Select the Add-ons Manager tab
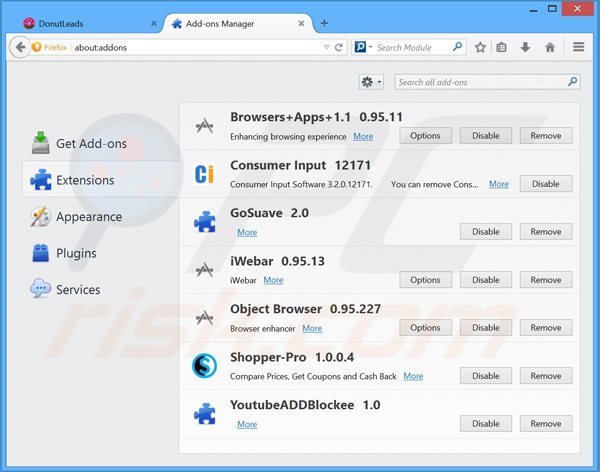Image resolution: width=600 pixels, height=472 pixels. 238,24
